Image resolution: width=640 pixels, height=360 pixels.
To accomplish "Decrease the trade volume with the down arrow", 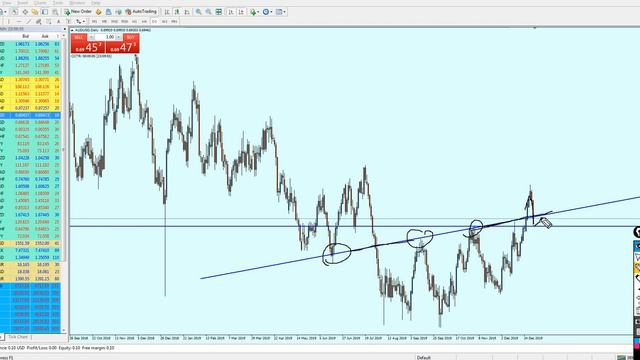I will pos(91,37).
